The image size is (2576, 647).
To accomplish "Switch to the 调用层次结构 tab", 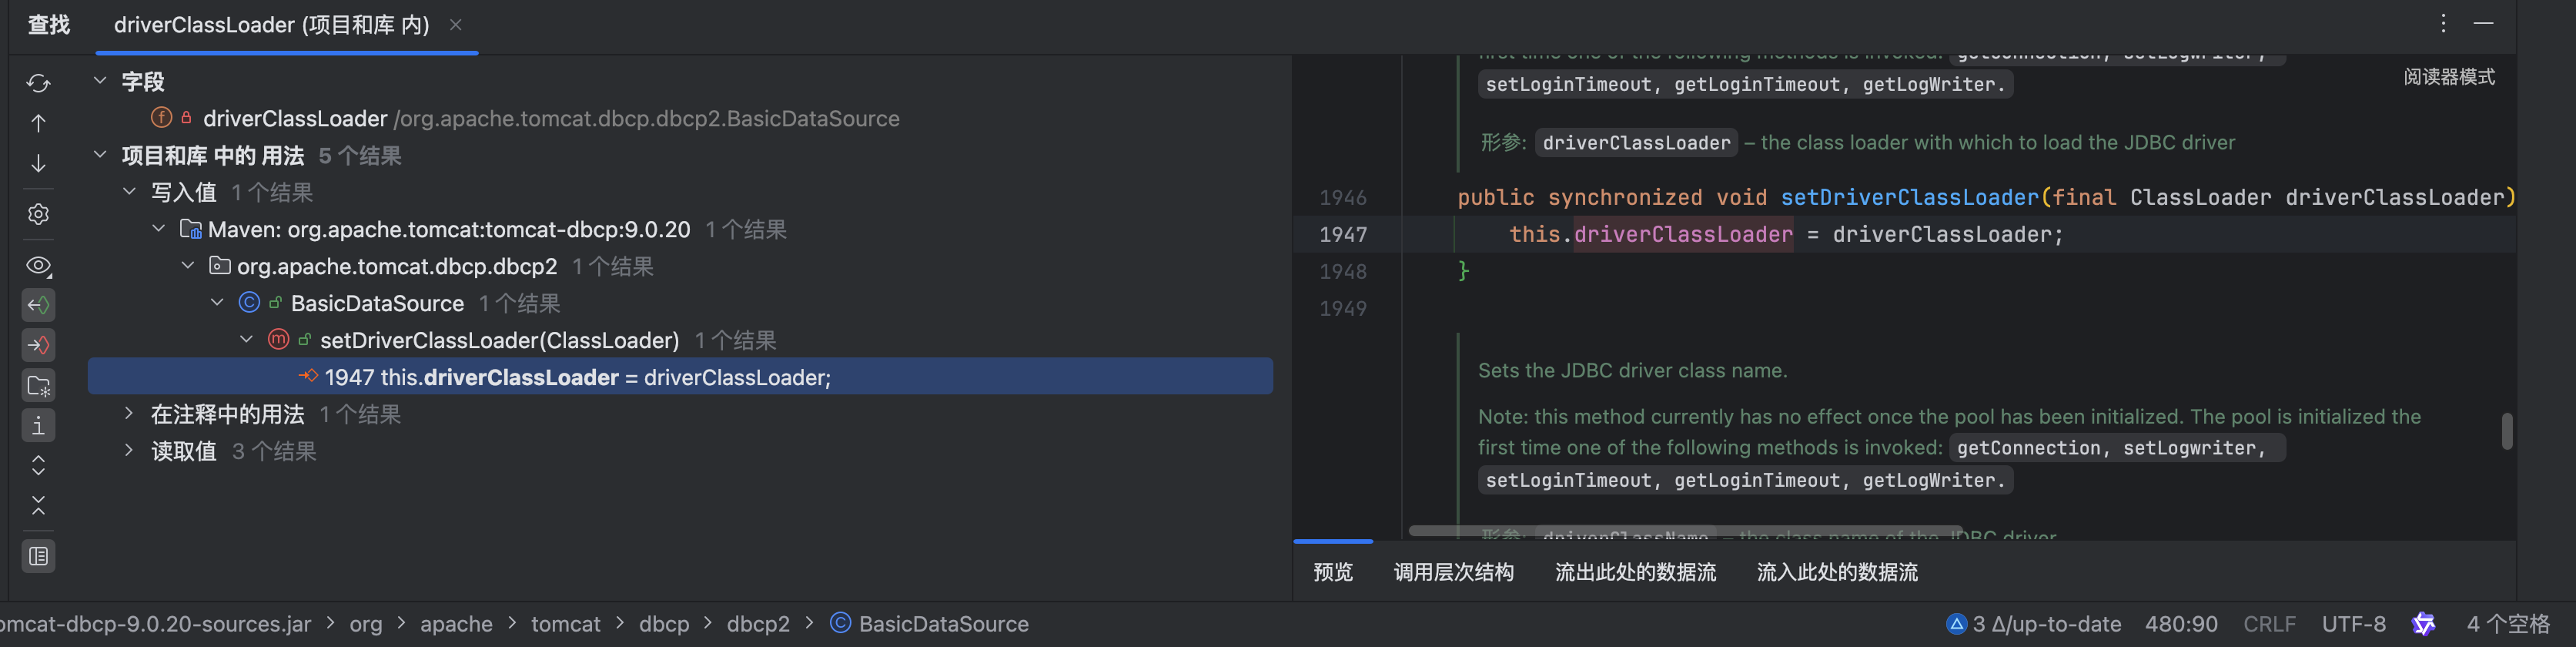I will (x=1453, y=572).
